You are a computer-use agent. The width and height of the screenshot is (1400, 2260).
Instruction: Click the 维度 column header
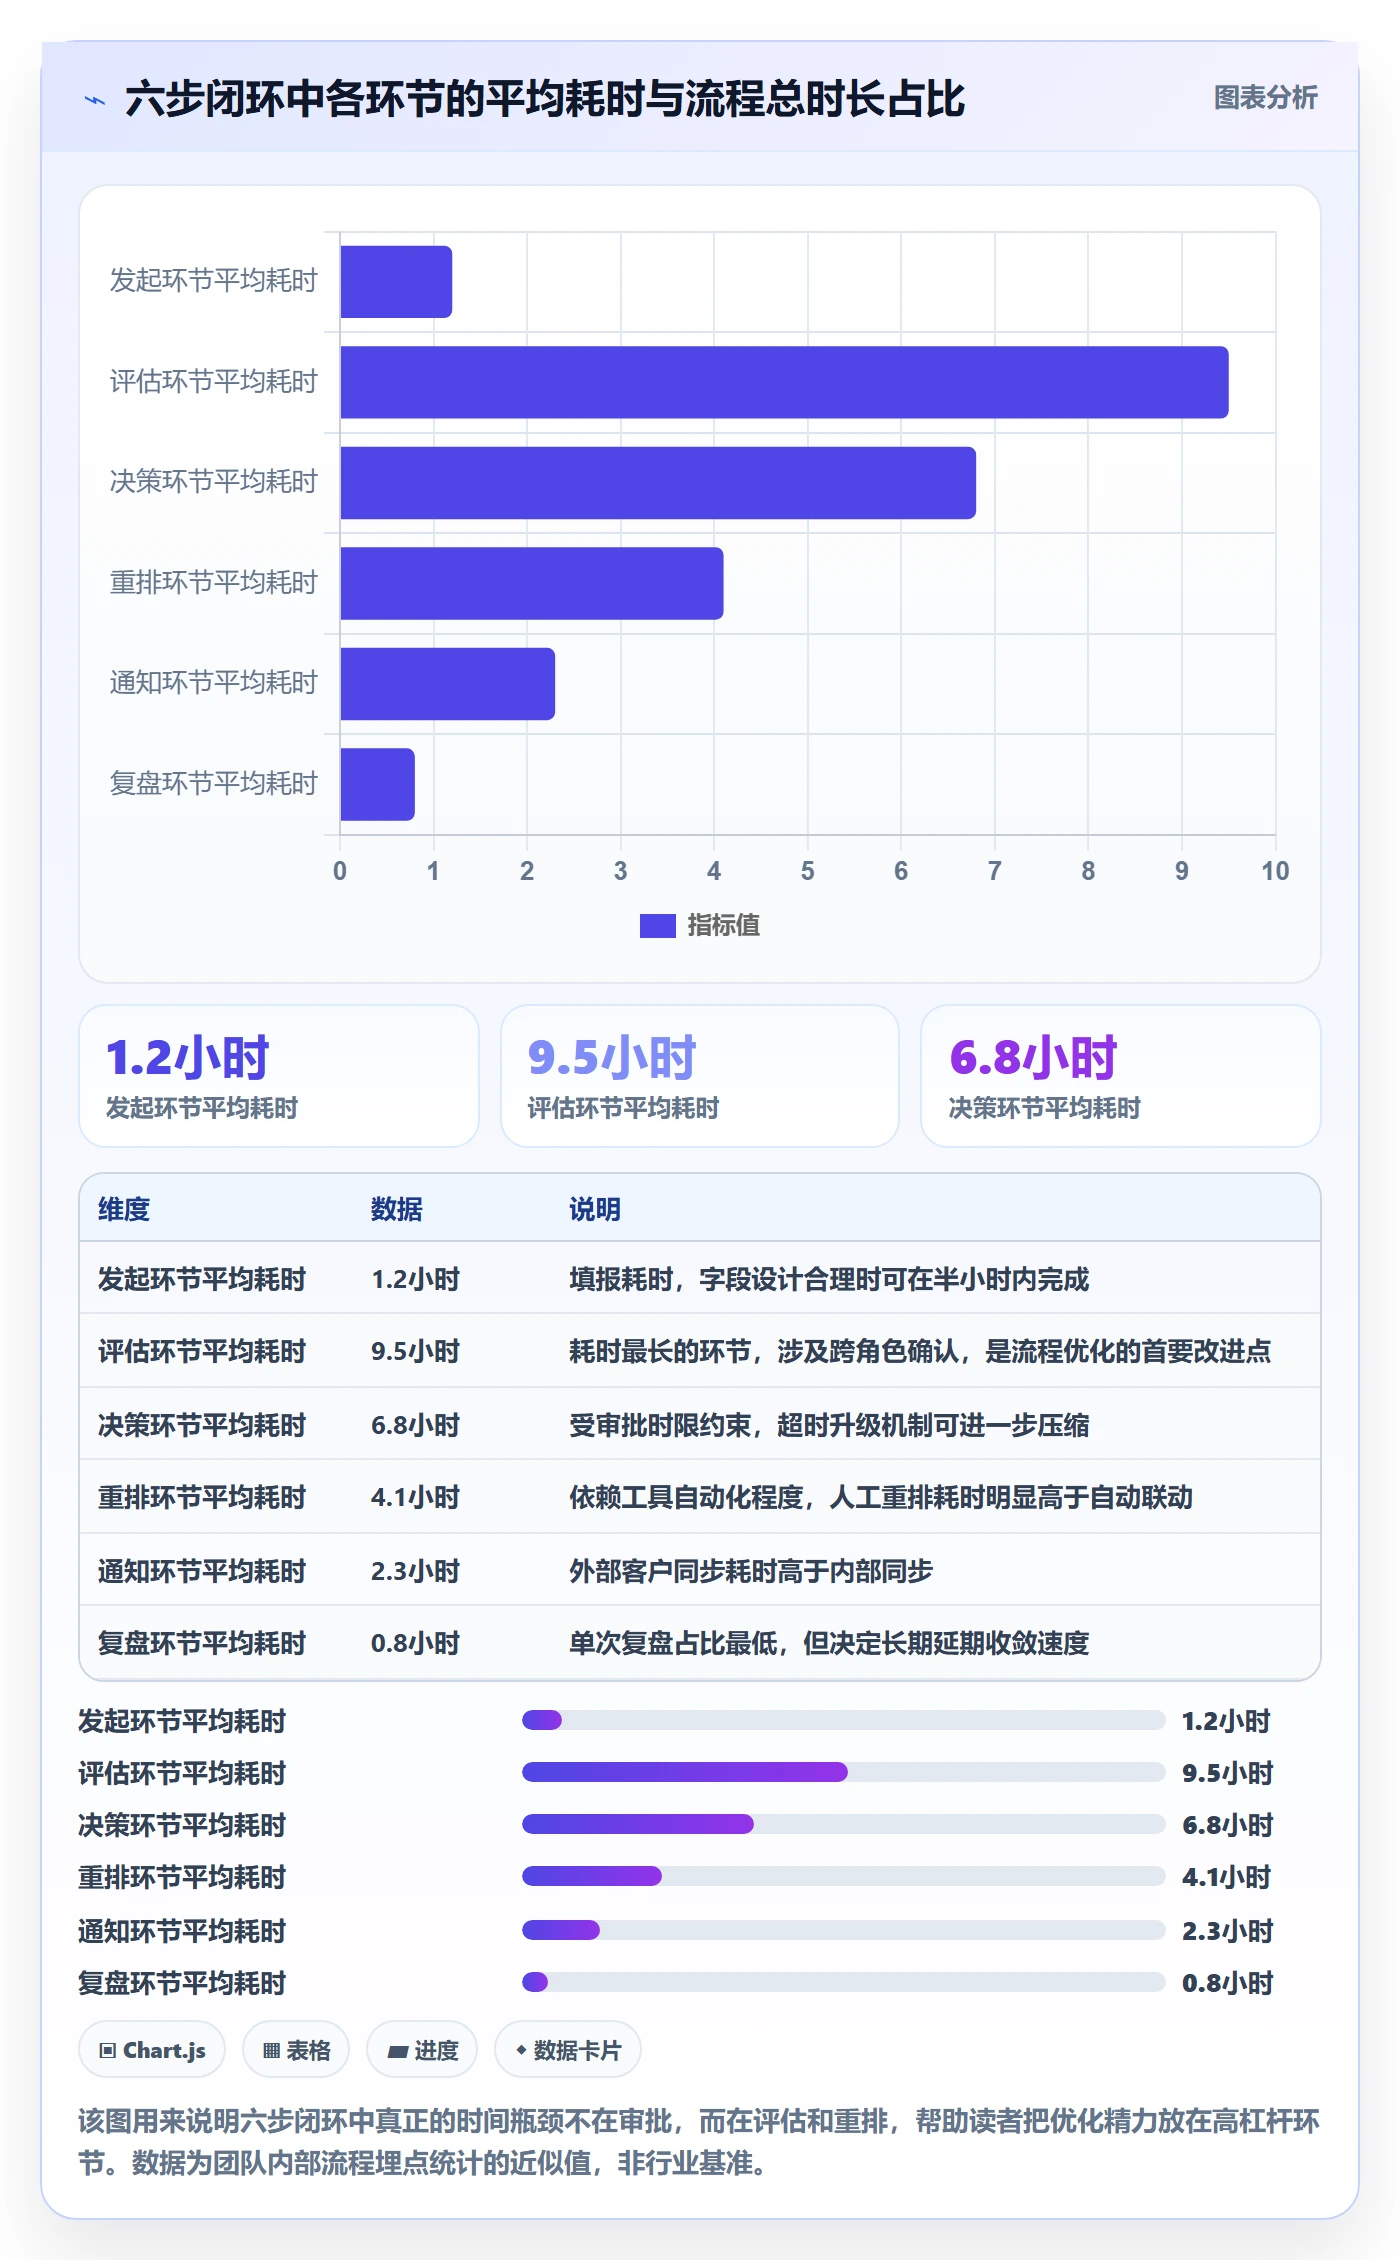pos(124,1209)
